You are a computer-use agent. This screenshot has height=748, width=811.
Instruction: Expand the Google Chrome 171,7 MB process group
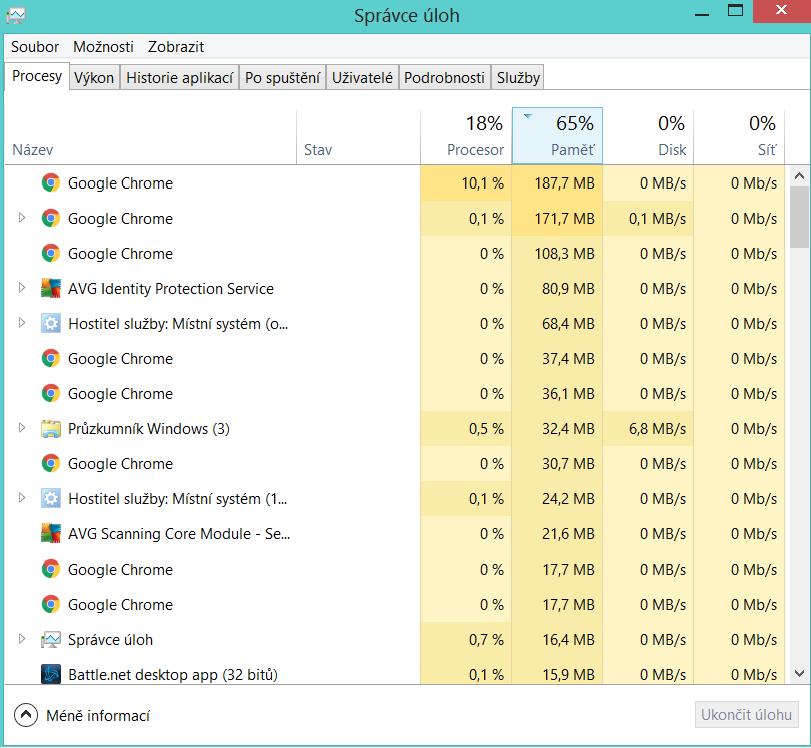[22, 218]
